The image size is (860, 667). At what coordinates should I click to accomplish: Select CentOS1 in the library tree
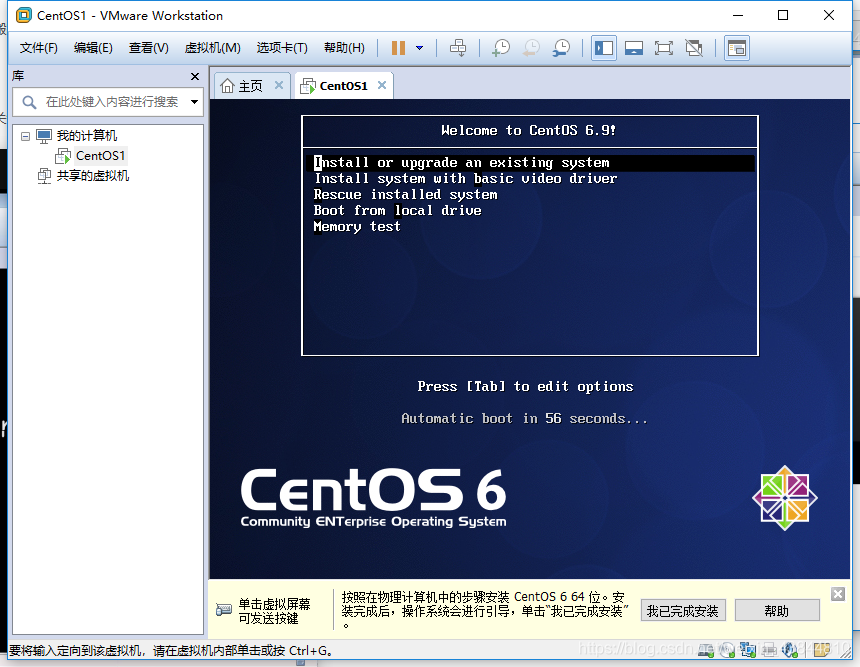pyautogui.click(x=100, y=156)
